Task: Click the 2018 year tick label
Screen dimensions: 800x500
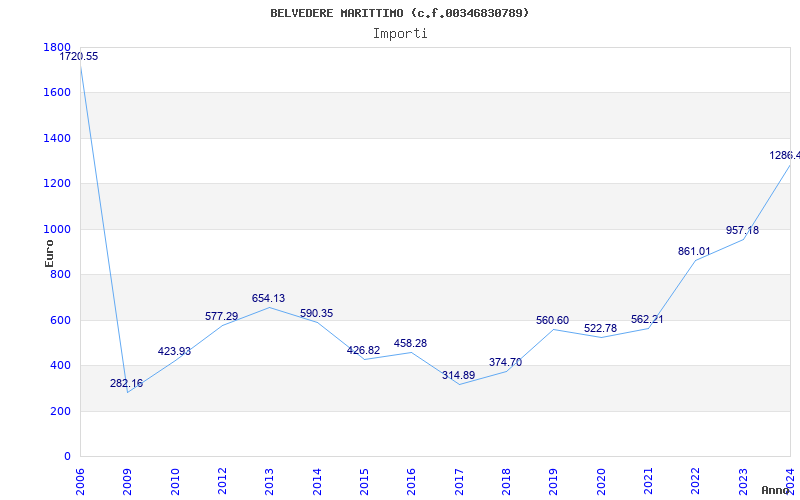Action: [x=506, y=482]
